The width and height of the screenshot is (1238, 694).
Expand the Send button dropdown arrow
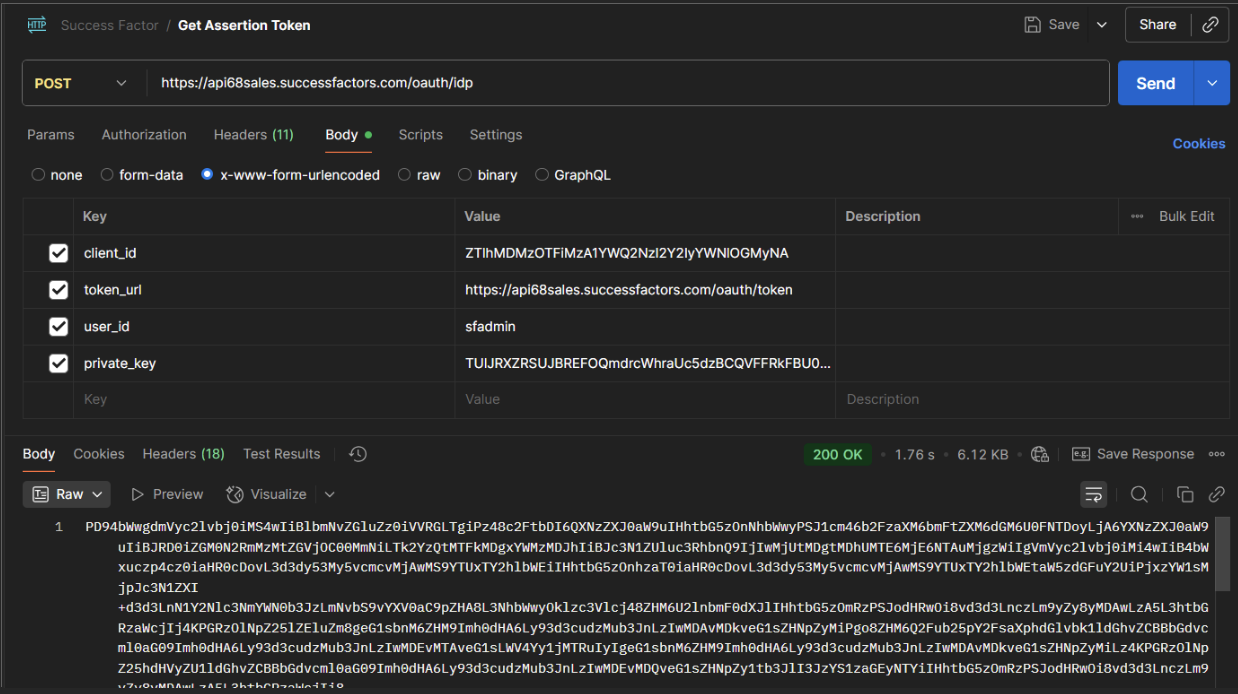1212,83
